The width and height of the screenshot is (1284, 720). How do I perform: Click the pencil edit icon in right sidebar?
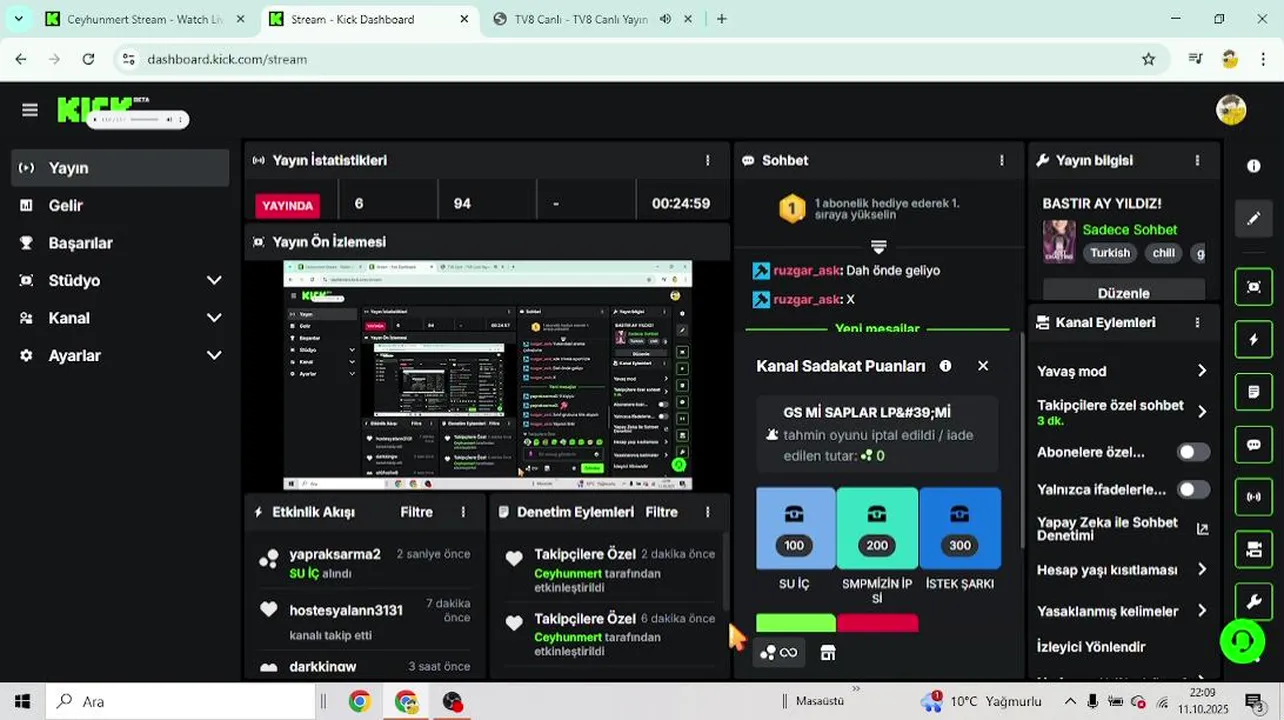point(1254,218)
